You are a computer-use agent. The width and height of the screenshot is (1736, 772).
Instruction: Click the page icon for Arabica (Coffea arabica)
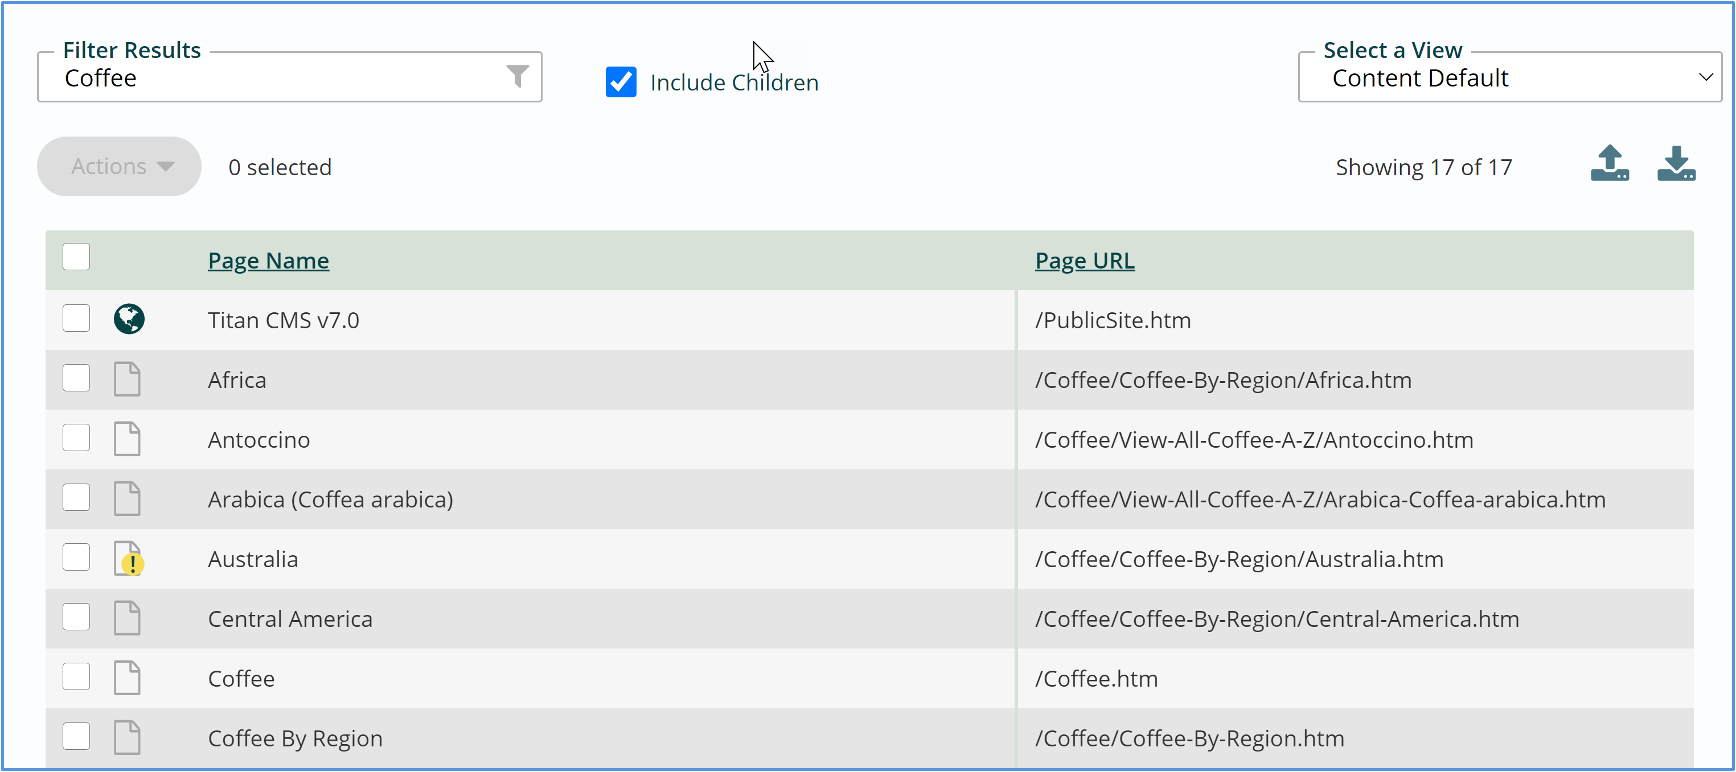tap(127, 499)
